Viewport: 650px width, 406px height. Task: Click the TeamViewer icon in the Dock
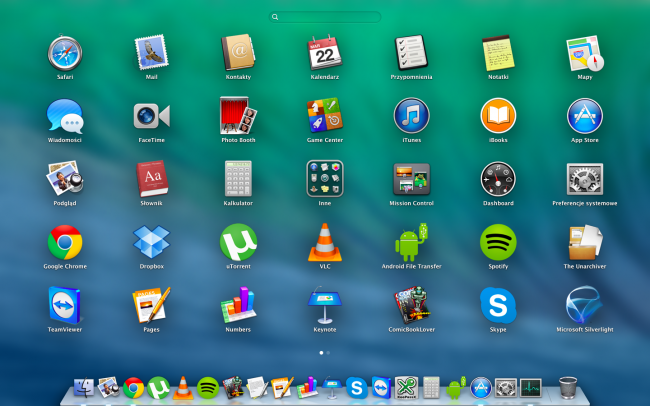click(381, 388)
